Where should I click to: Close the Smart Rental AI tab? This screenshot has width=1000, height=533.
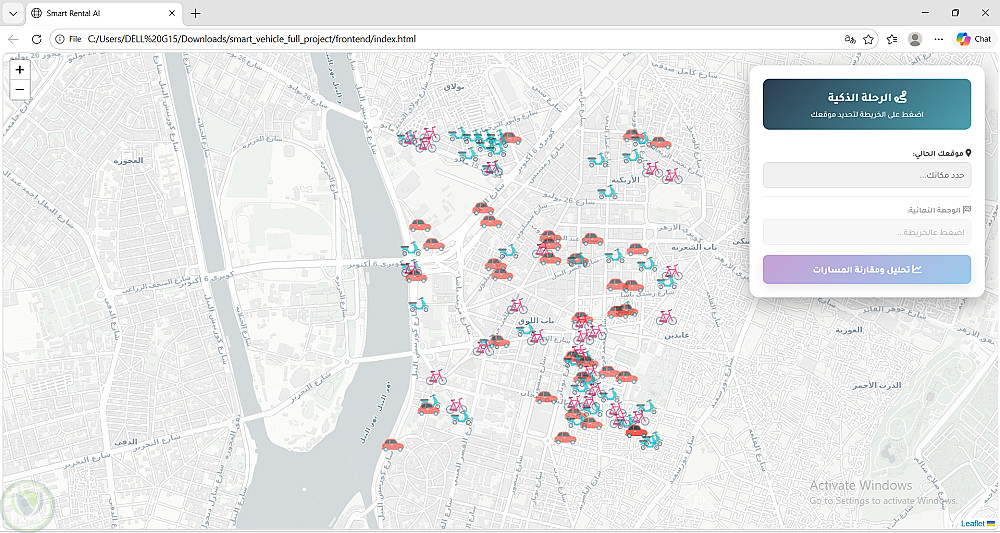tap(172, 13)
